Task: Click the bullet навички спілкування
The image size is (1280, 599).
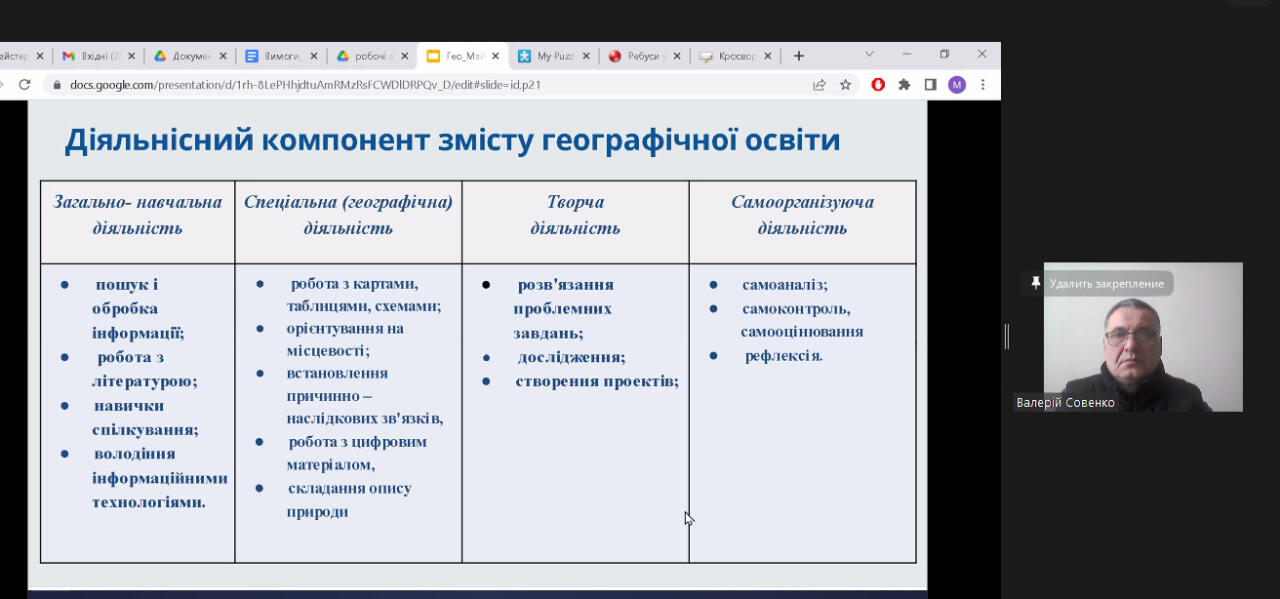Action: click(145, 417)
